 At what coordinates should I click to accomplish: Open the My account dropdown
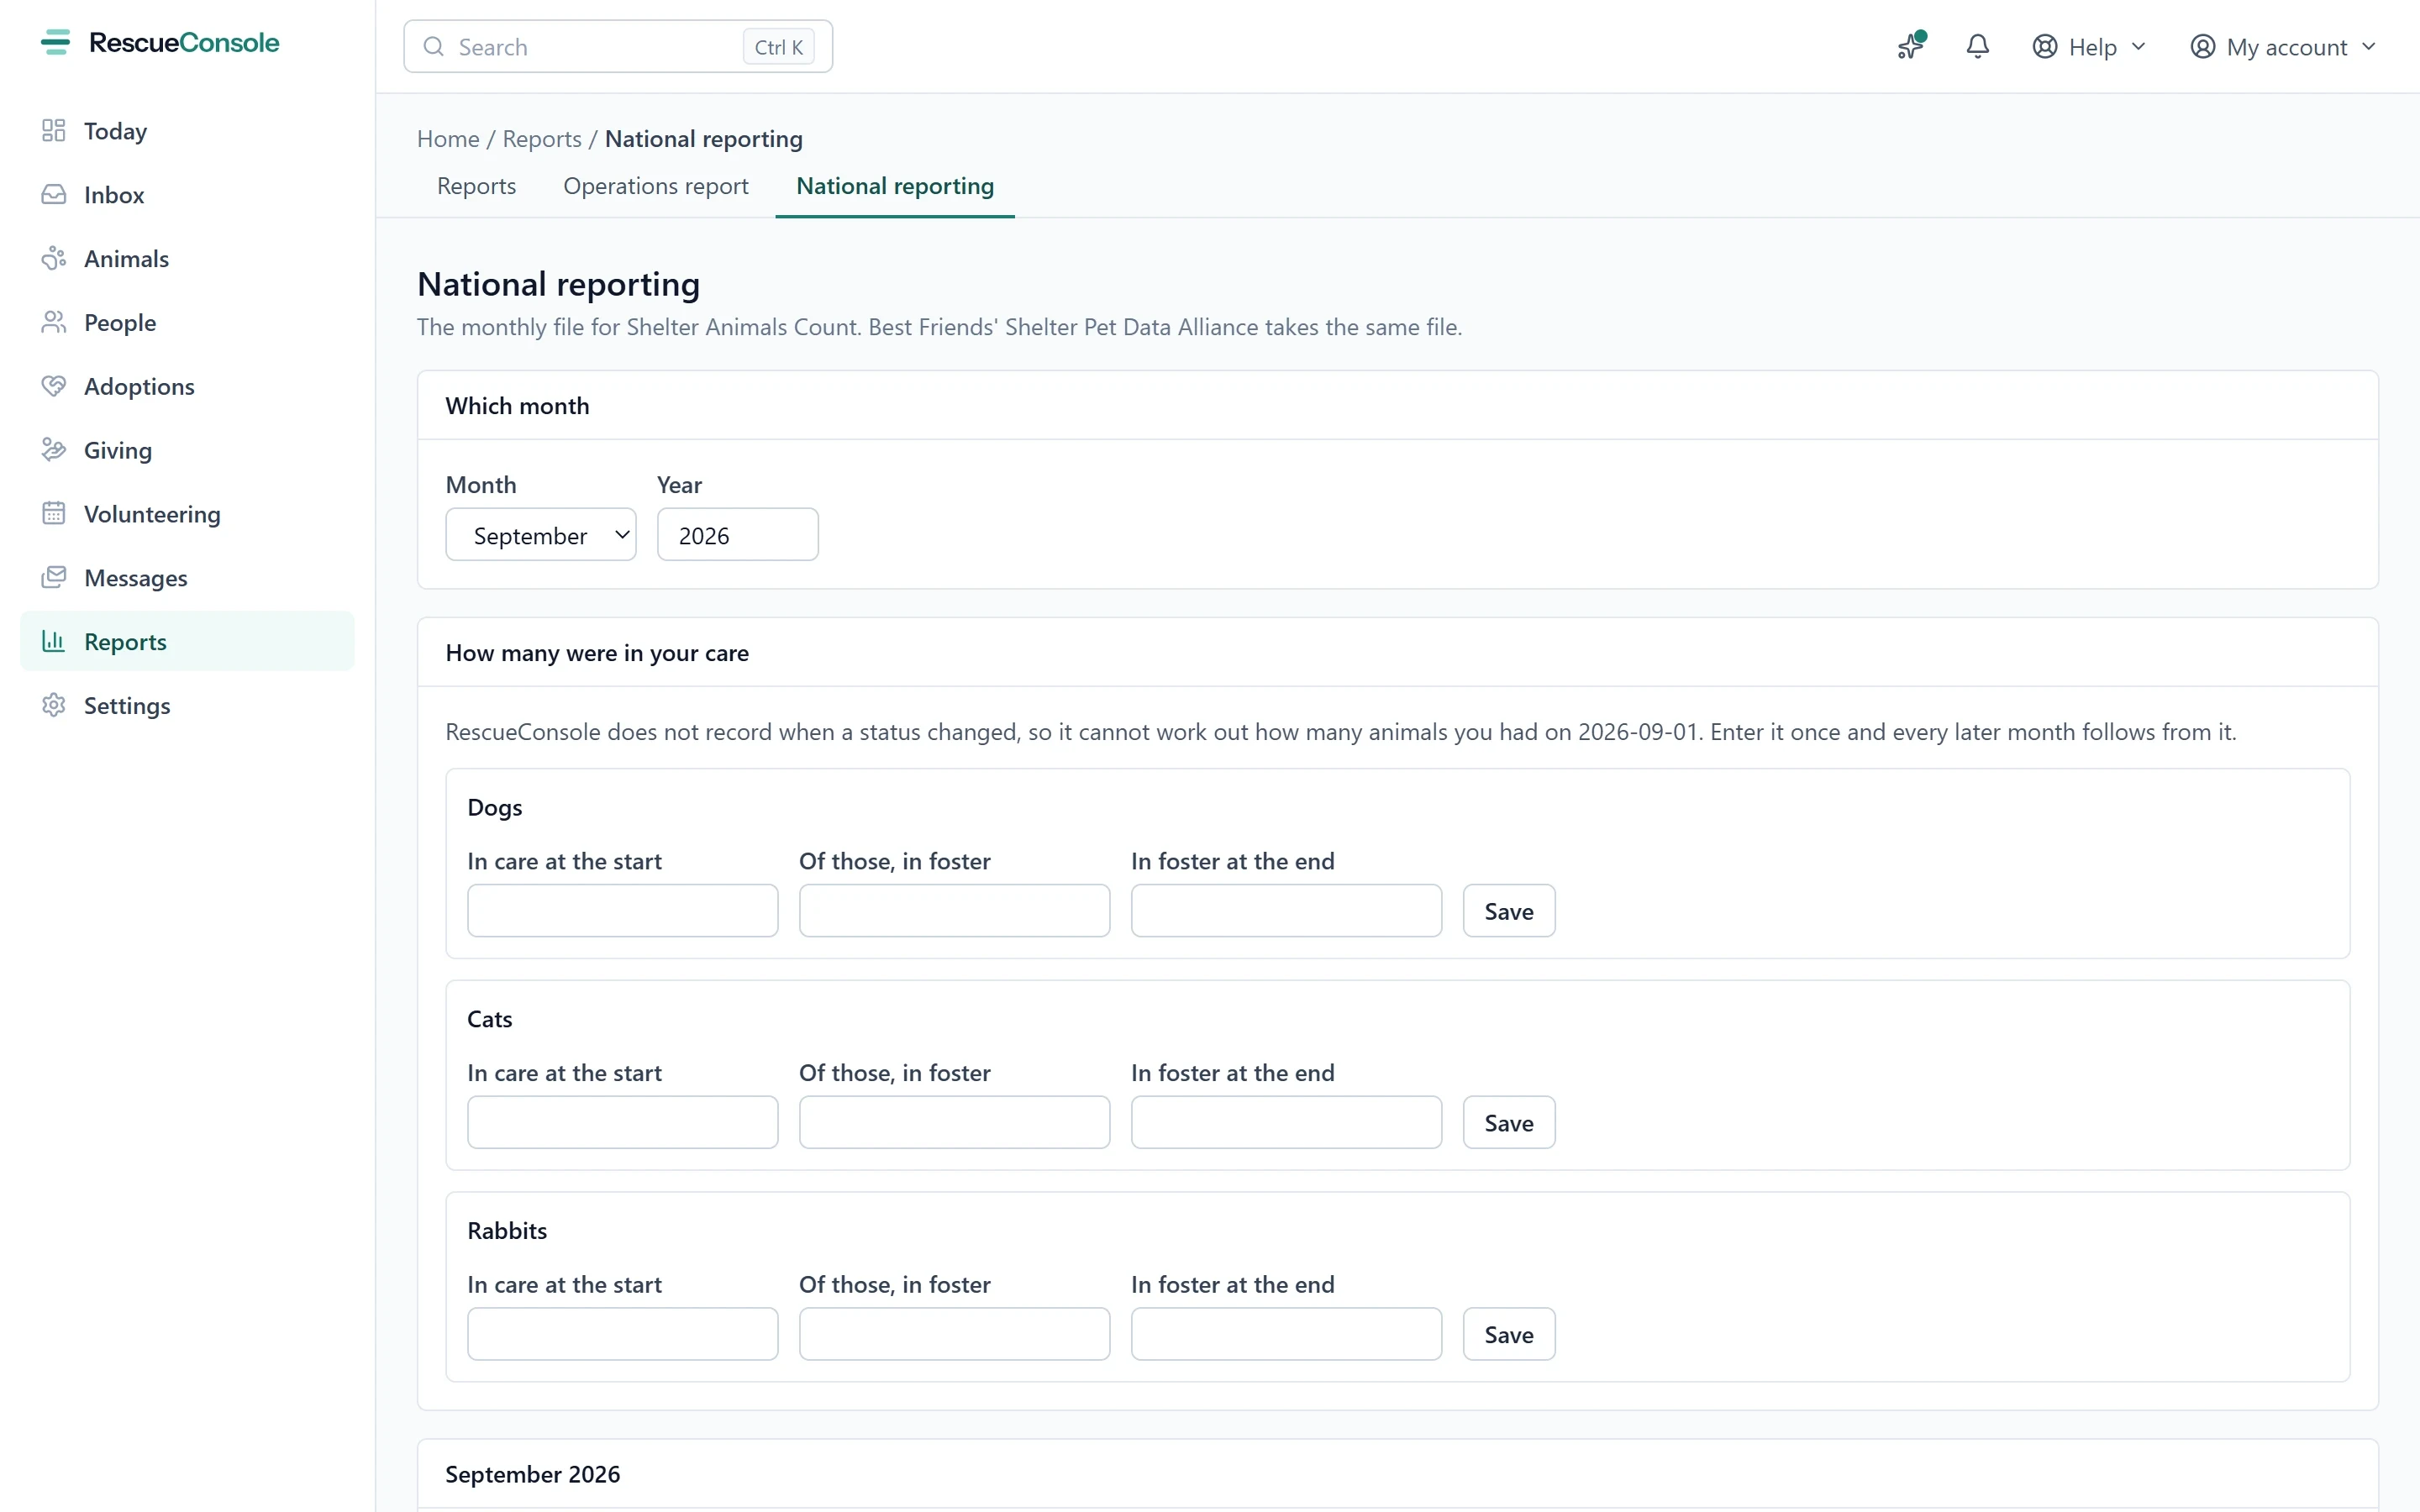point(2282,47)
